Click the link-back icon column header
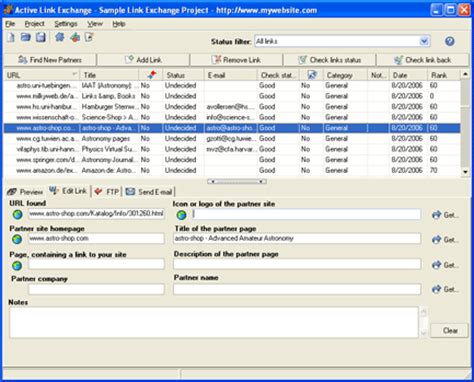This screenshot has height=382, width=474. 312,75
